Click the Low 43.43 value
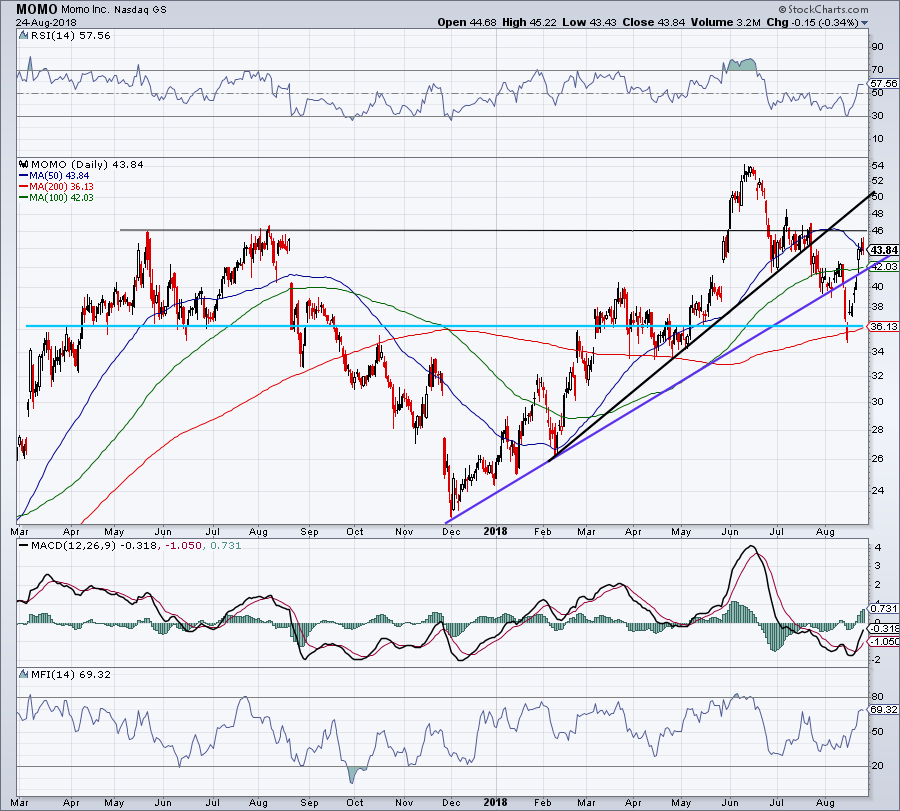This screenshot has height=811, width=900. [x=589, y=22]
